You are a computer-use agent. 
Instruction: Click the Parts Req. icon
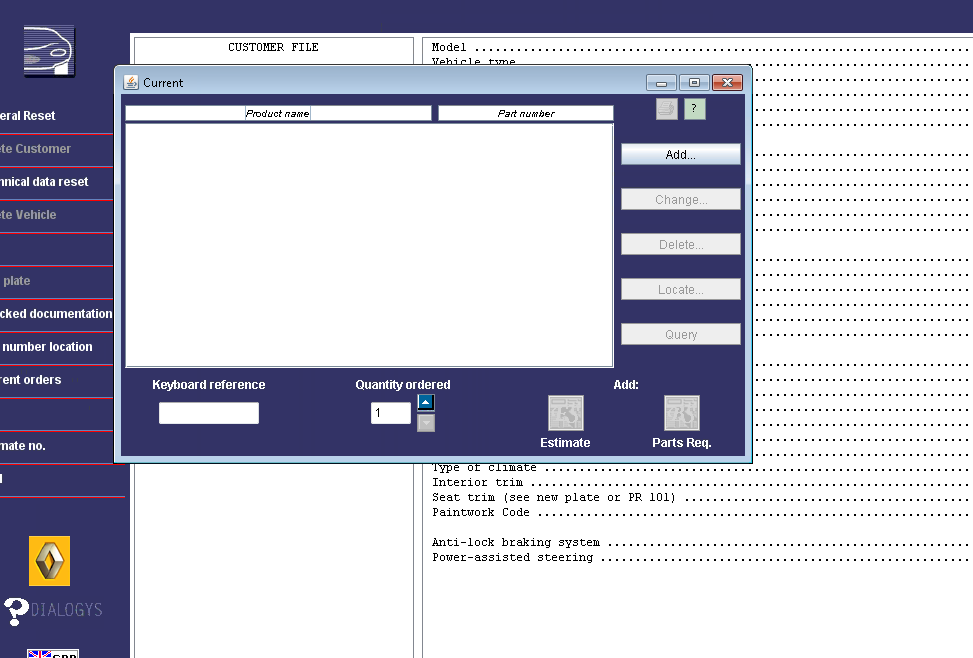click(681, 413)
